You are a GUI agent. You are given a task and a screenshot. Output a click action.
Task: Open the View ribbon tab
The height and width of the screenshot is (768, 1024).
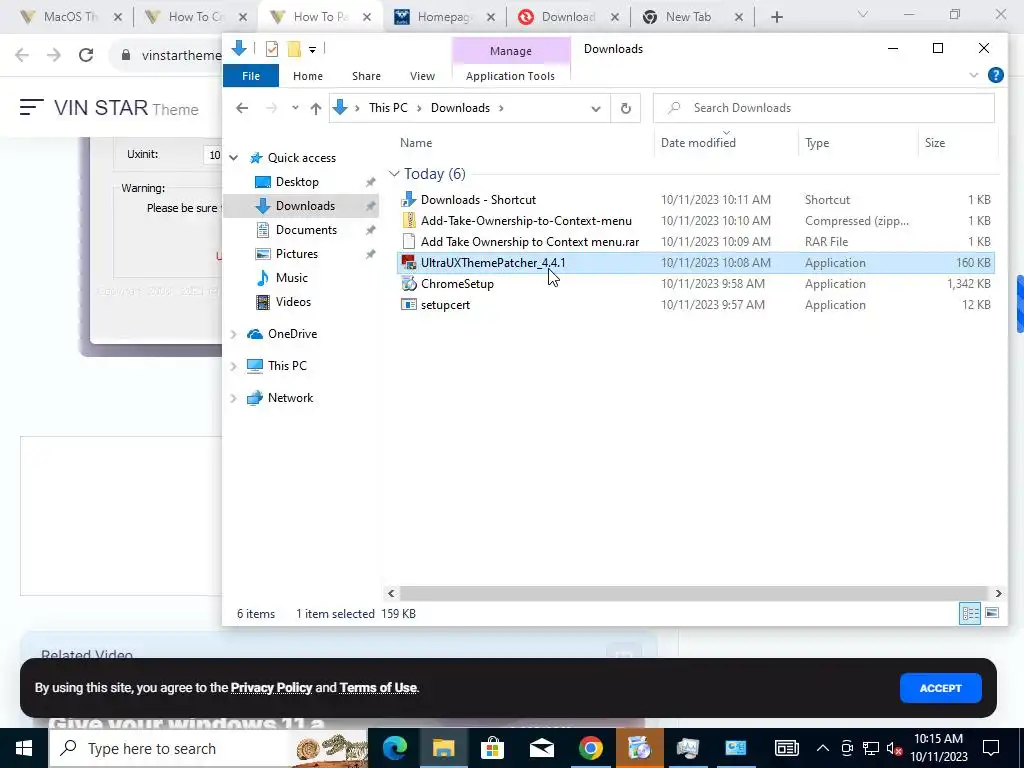422,76
